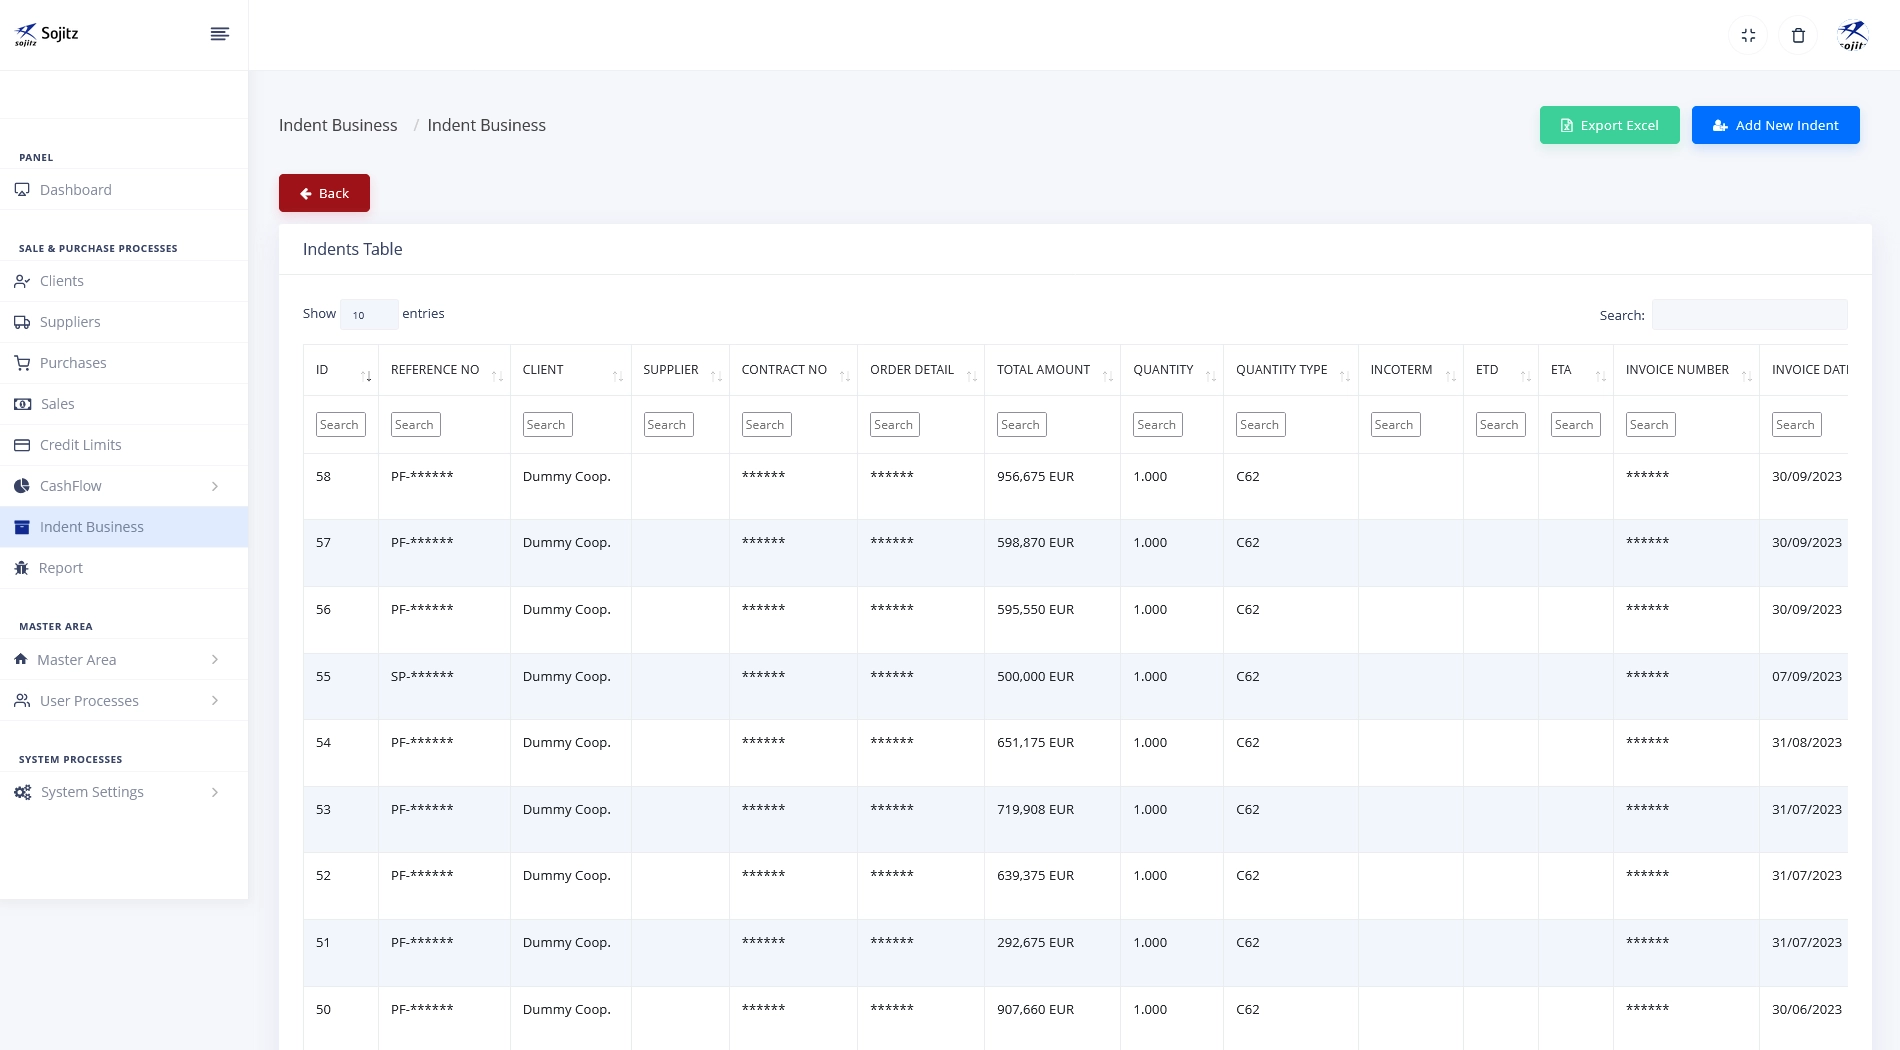
Task: Click the fullscreen toggle icon in top bar
Action: [1748, 35]
